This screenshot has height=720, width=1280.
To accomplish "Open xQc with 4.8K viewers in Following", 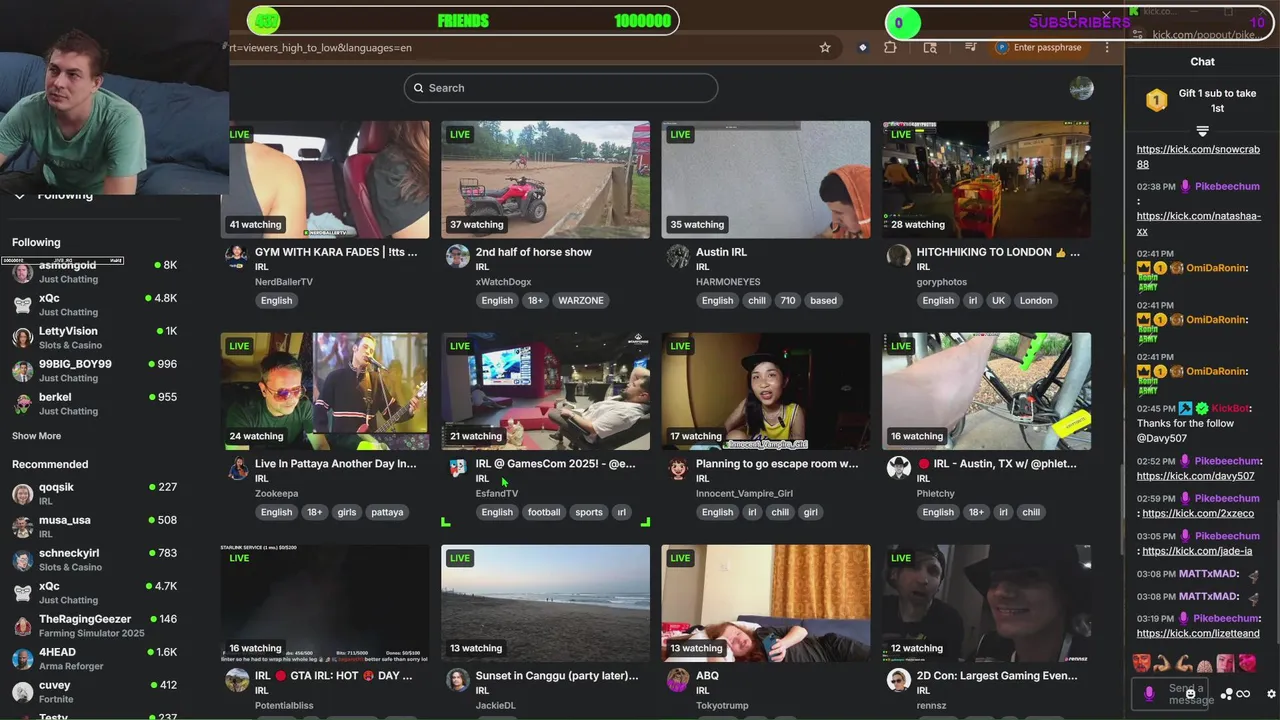I will [x=94, y=304].
